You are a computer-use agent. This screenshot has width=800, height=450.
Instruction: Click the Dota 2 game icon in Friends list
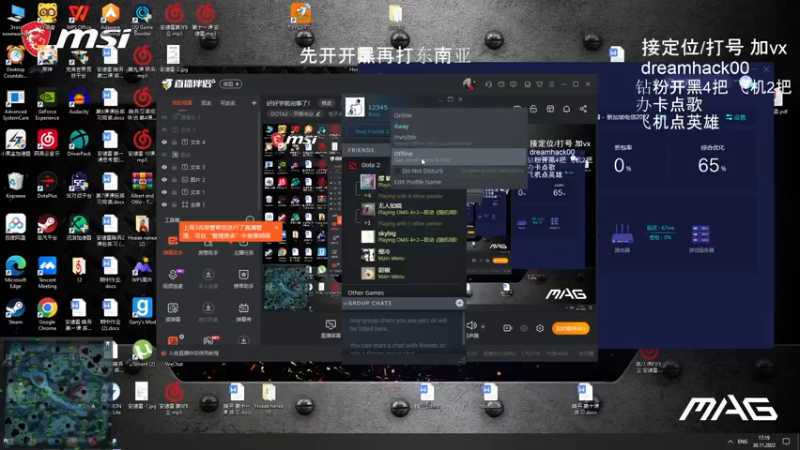pos(353,165)
